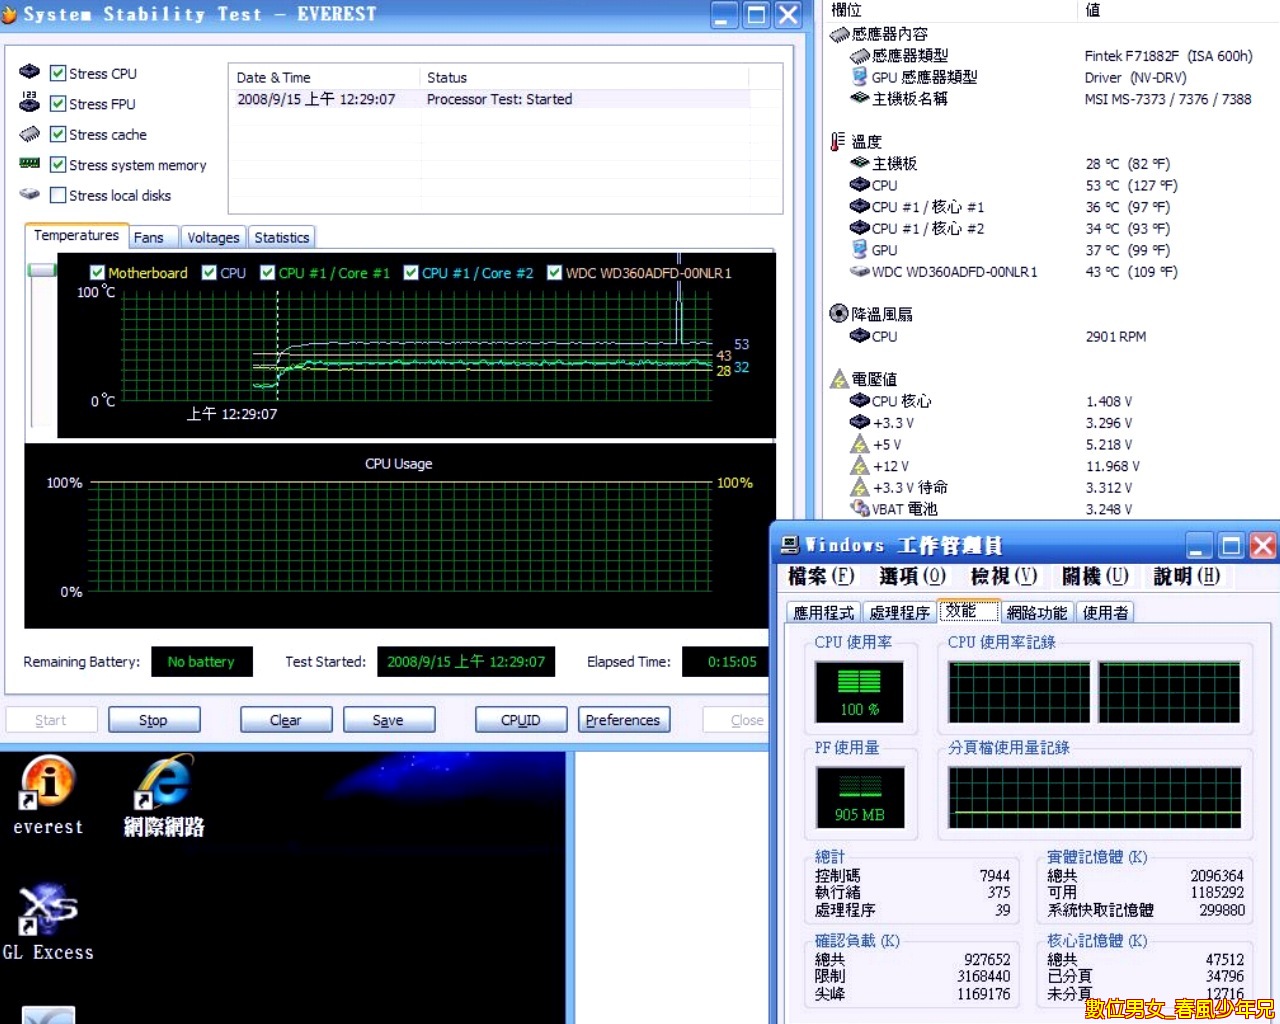Click the MSI MS-7373 motherboard name value

[1168, 99]
